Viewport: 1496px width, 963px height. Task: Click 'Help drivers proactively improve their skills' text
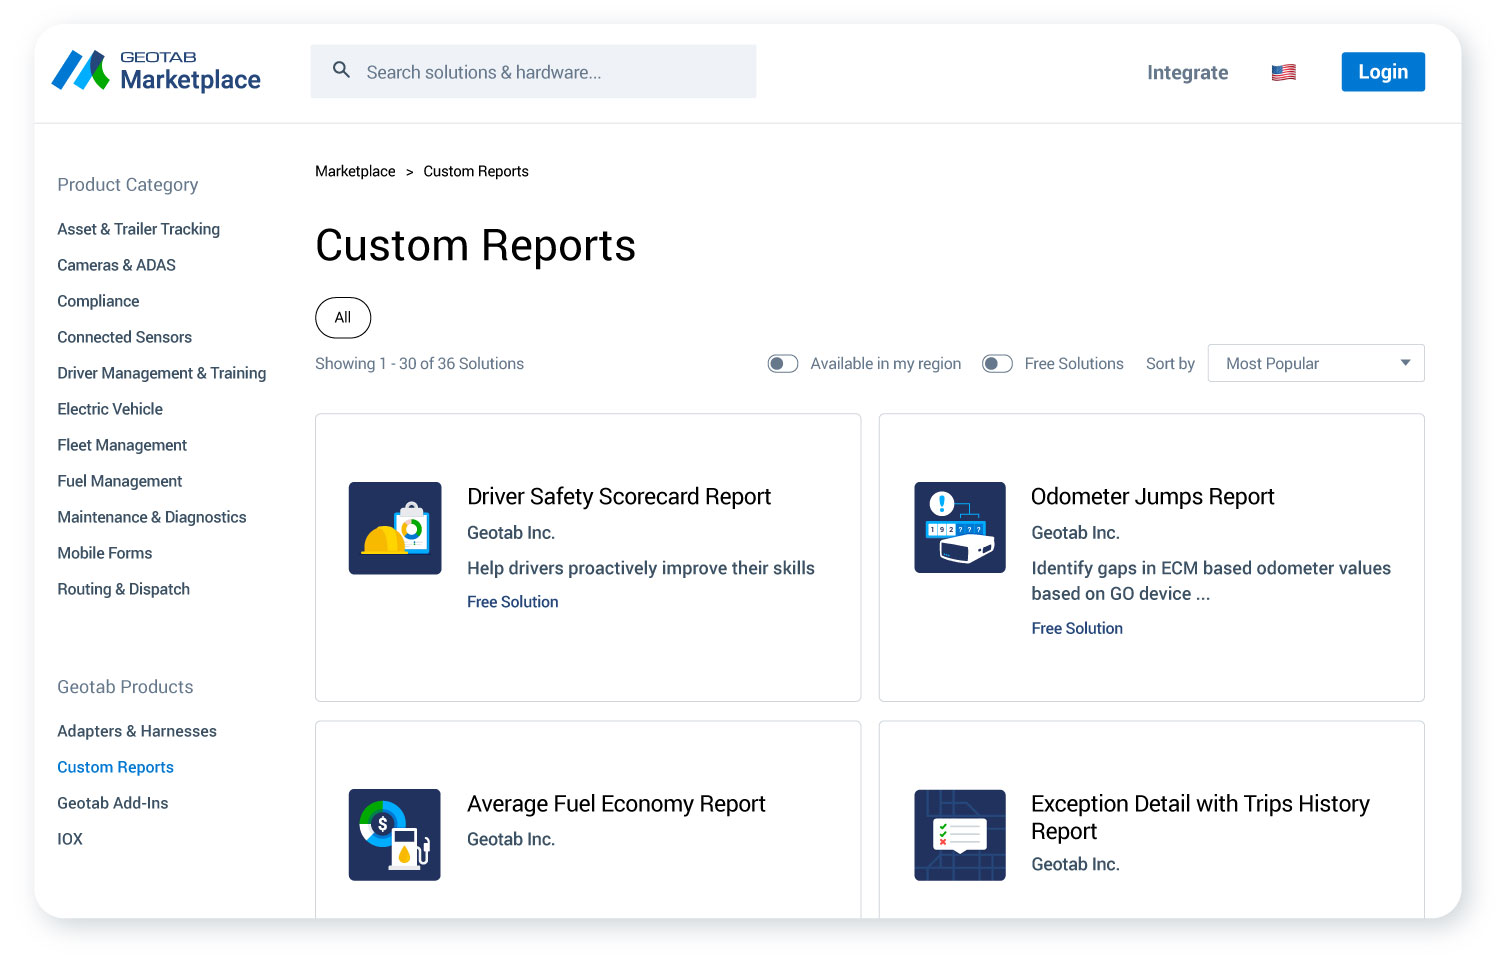tap(641, 568)
